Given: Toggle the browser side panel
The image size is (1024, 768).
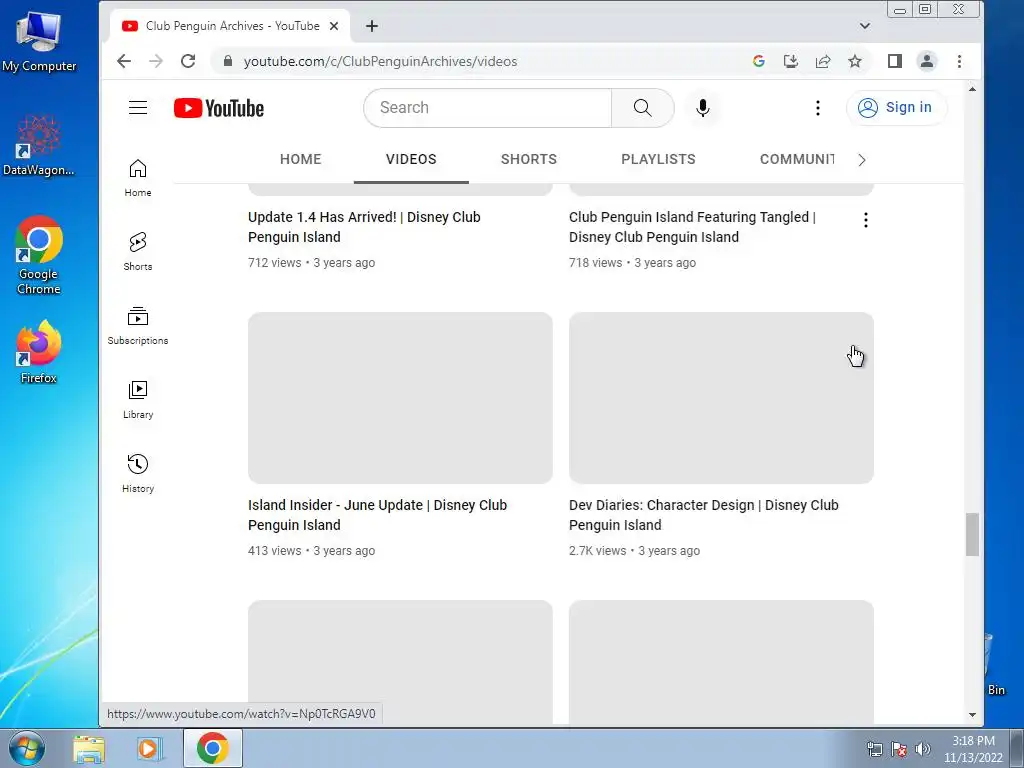Looking at the screenshot, I should pos(895,61).
